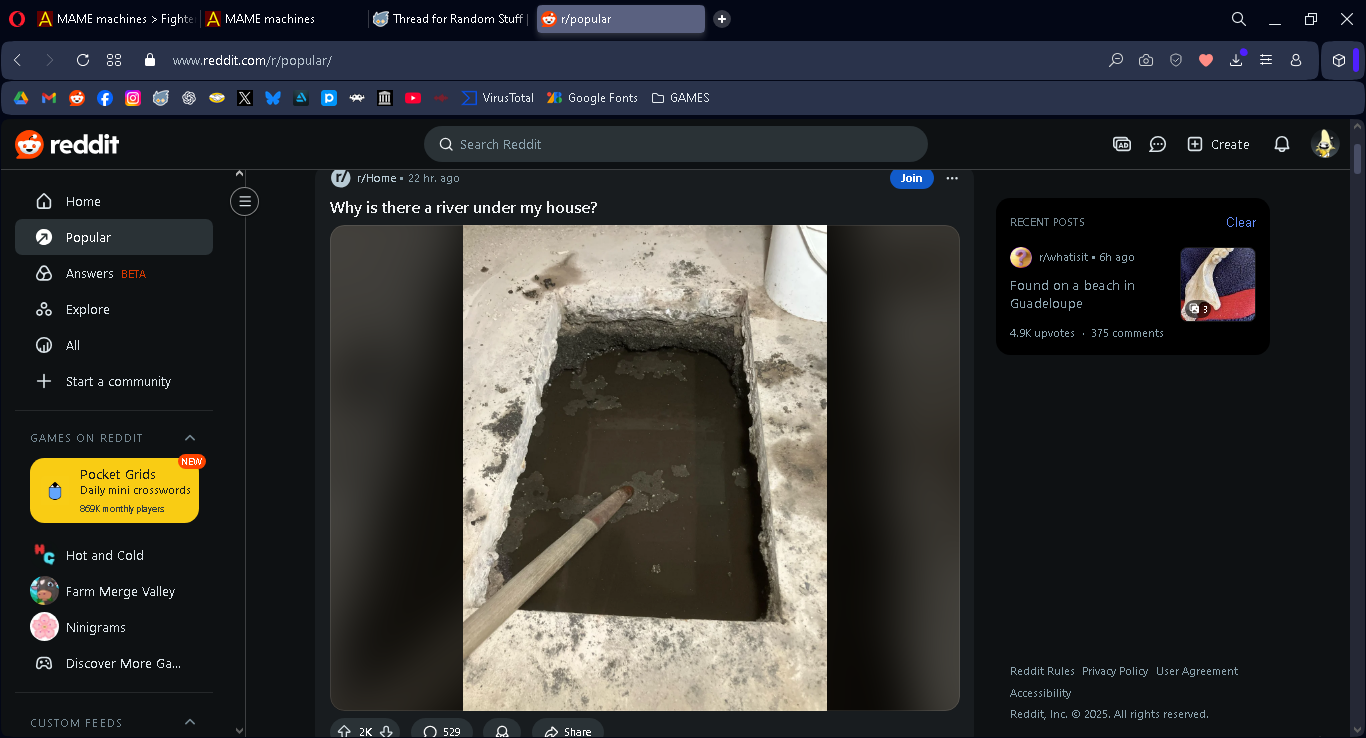Image resolution: width=1366 pixels, height=738 pixels.
Task: Open the user avatar menu
Action: click(1325, 144)
